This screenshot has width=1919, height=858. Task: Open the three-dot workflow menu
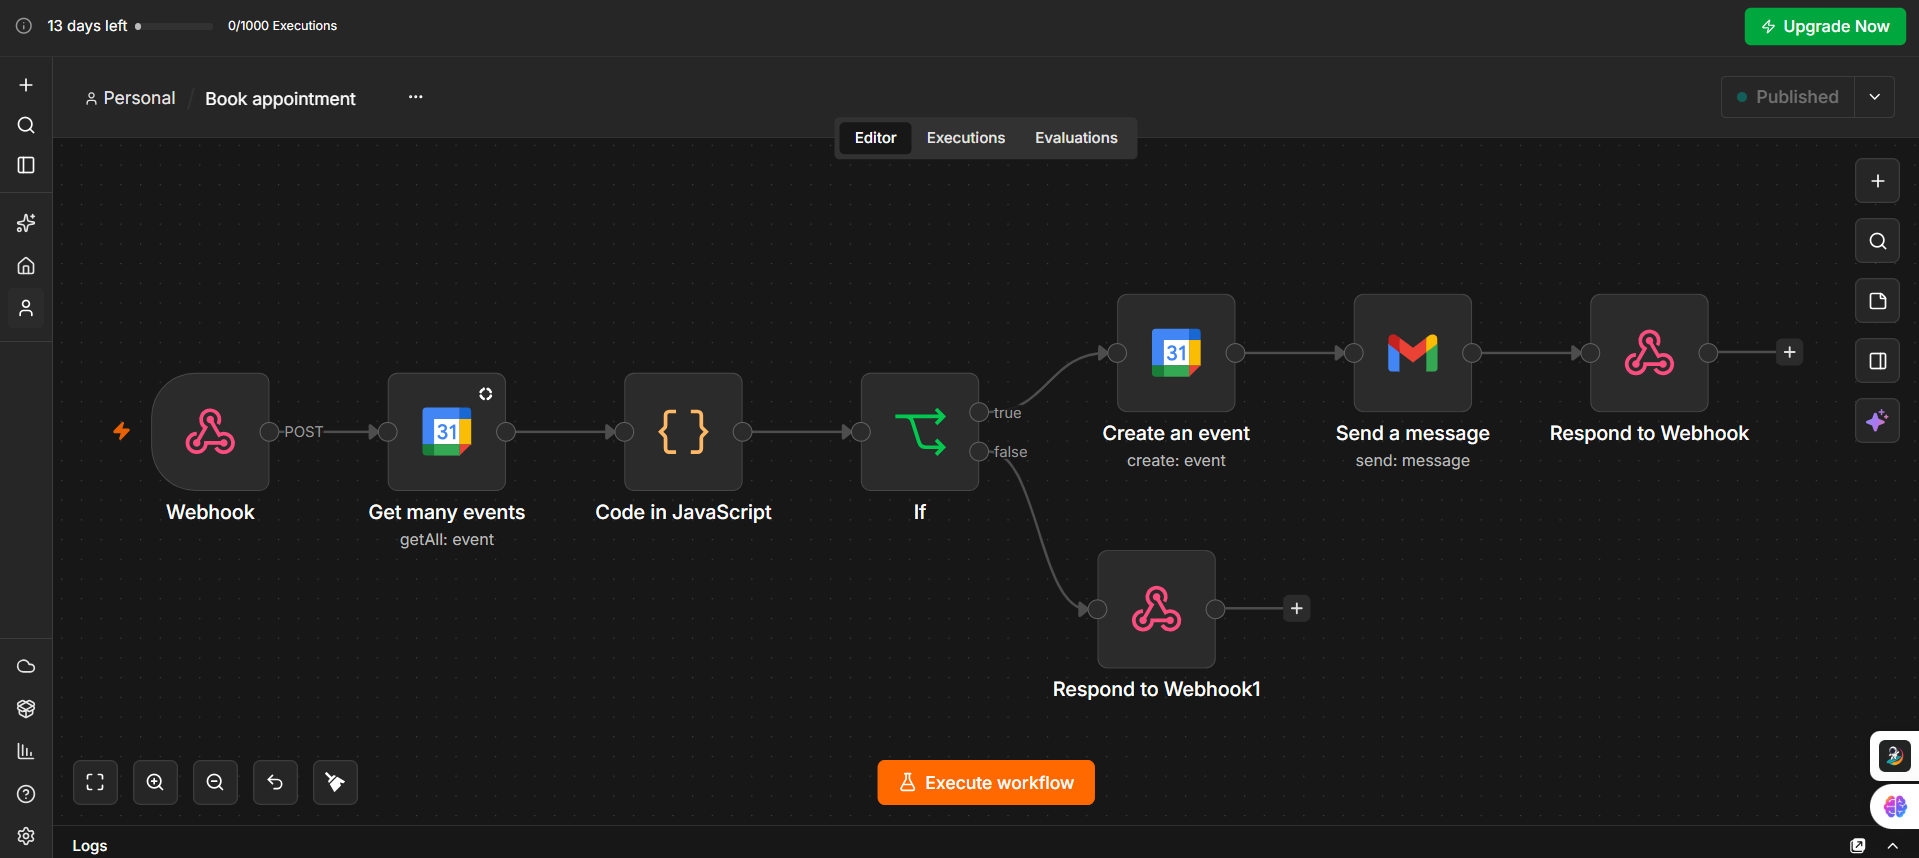coord(416,97)
